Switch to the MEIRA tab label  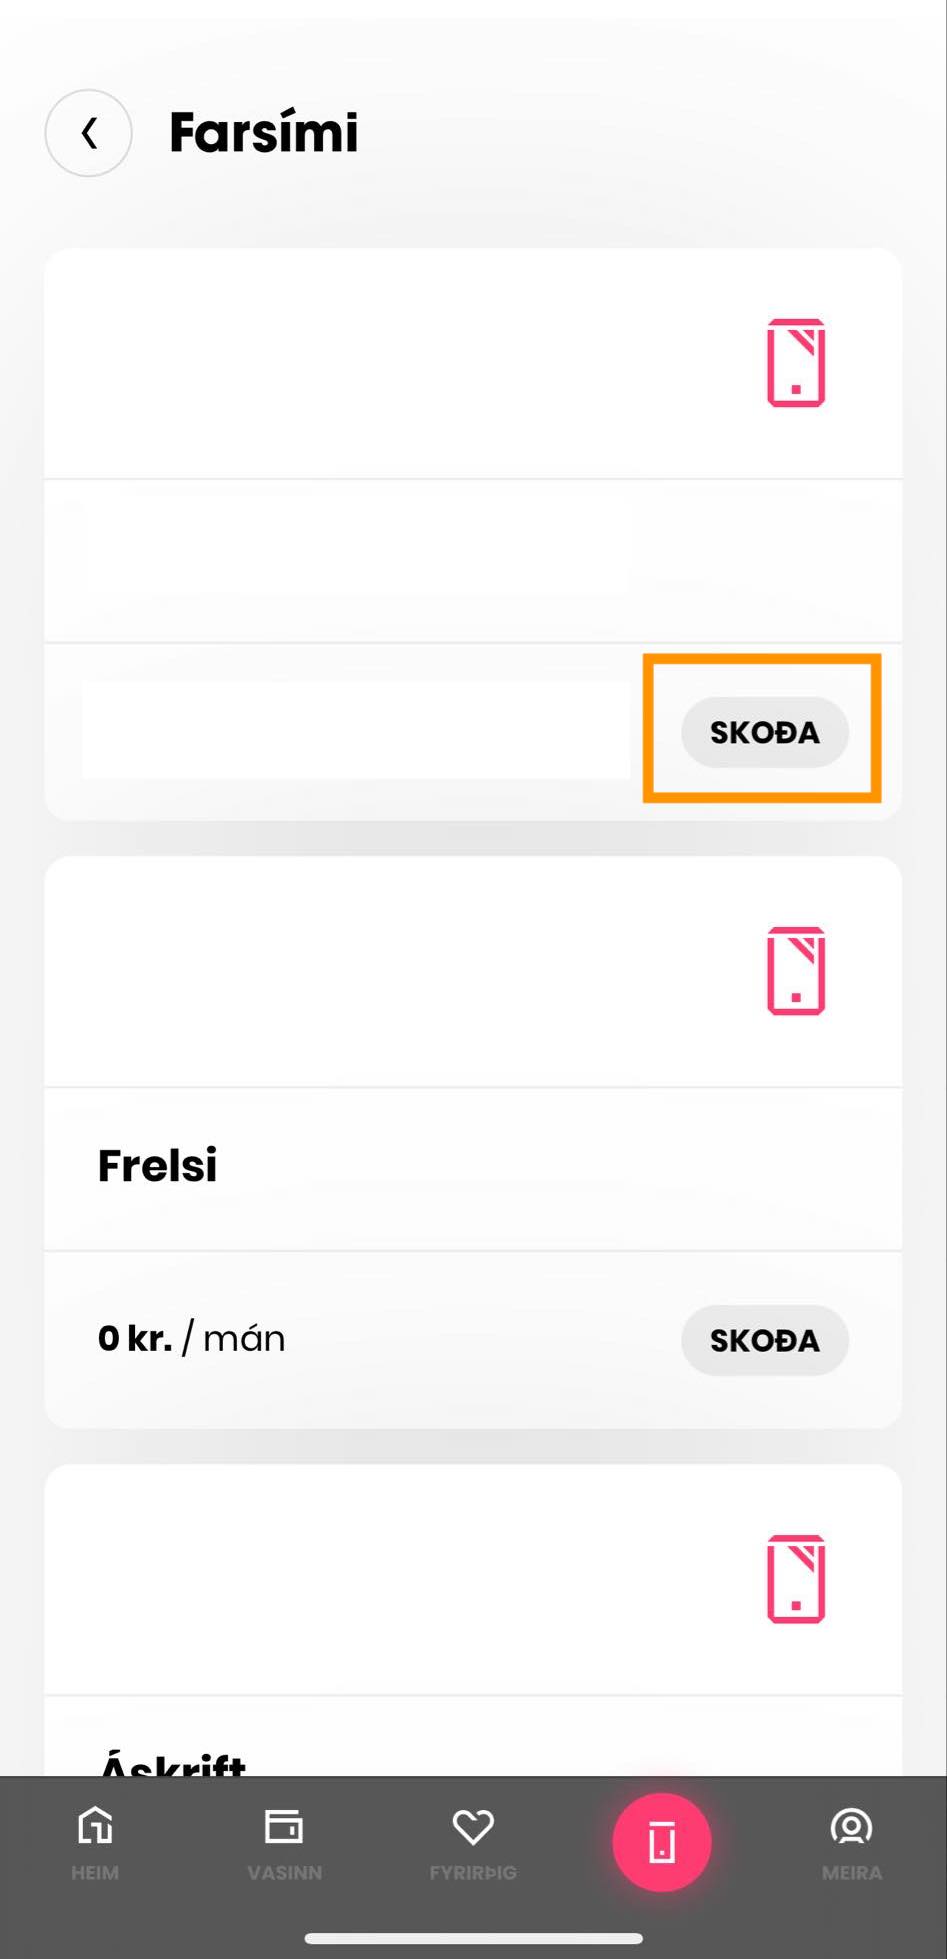click(852, 1873)
